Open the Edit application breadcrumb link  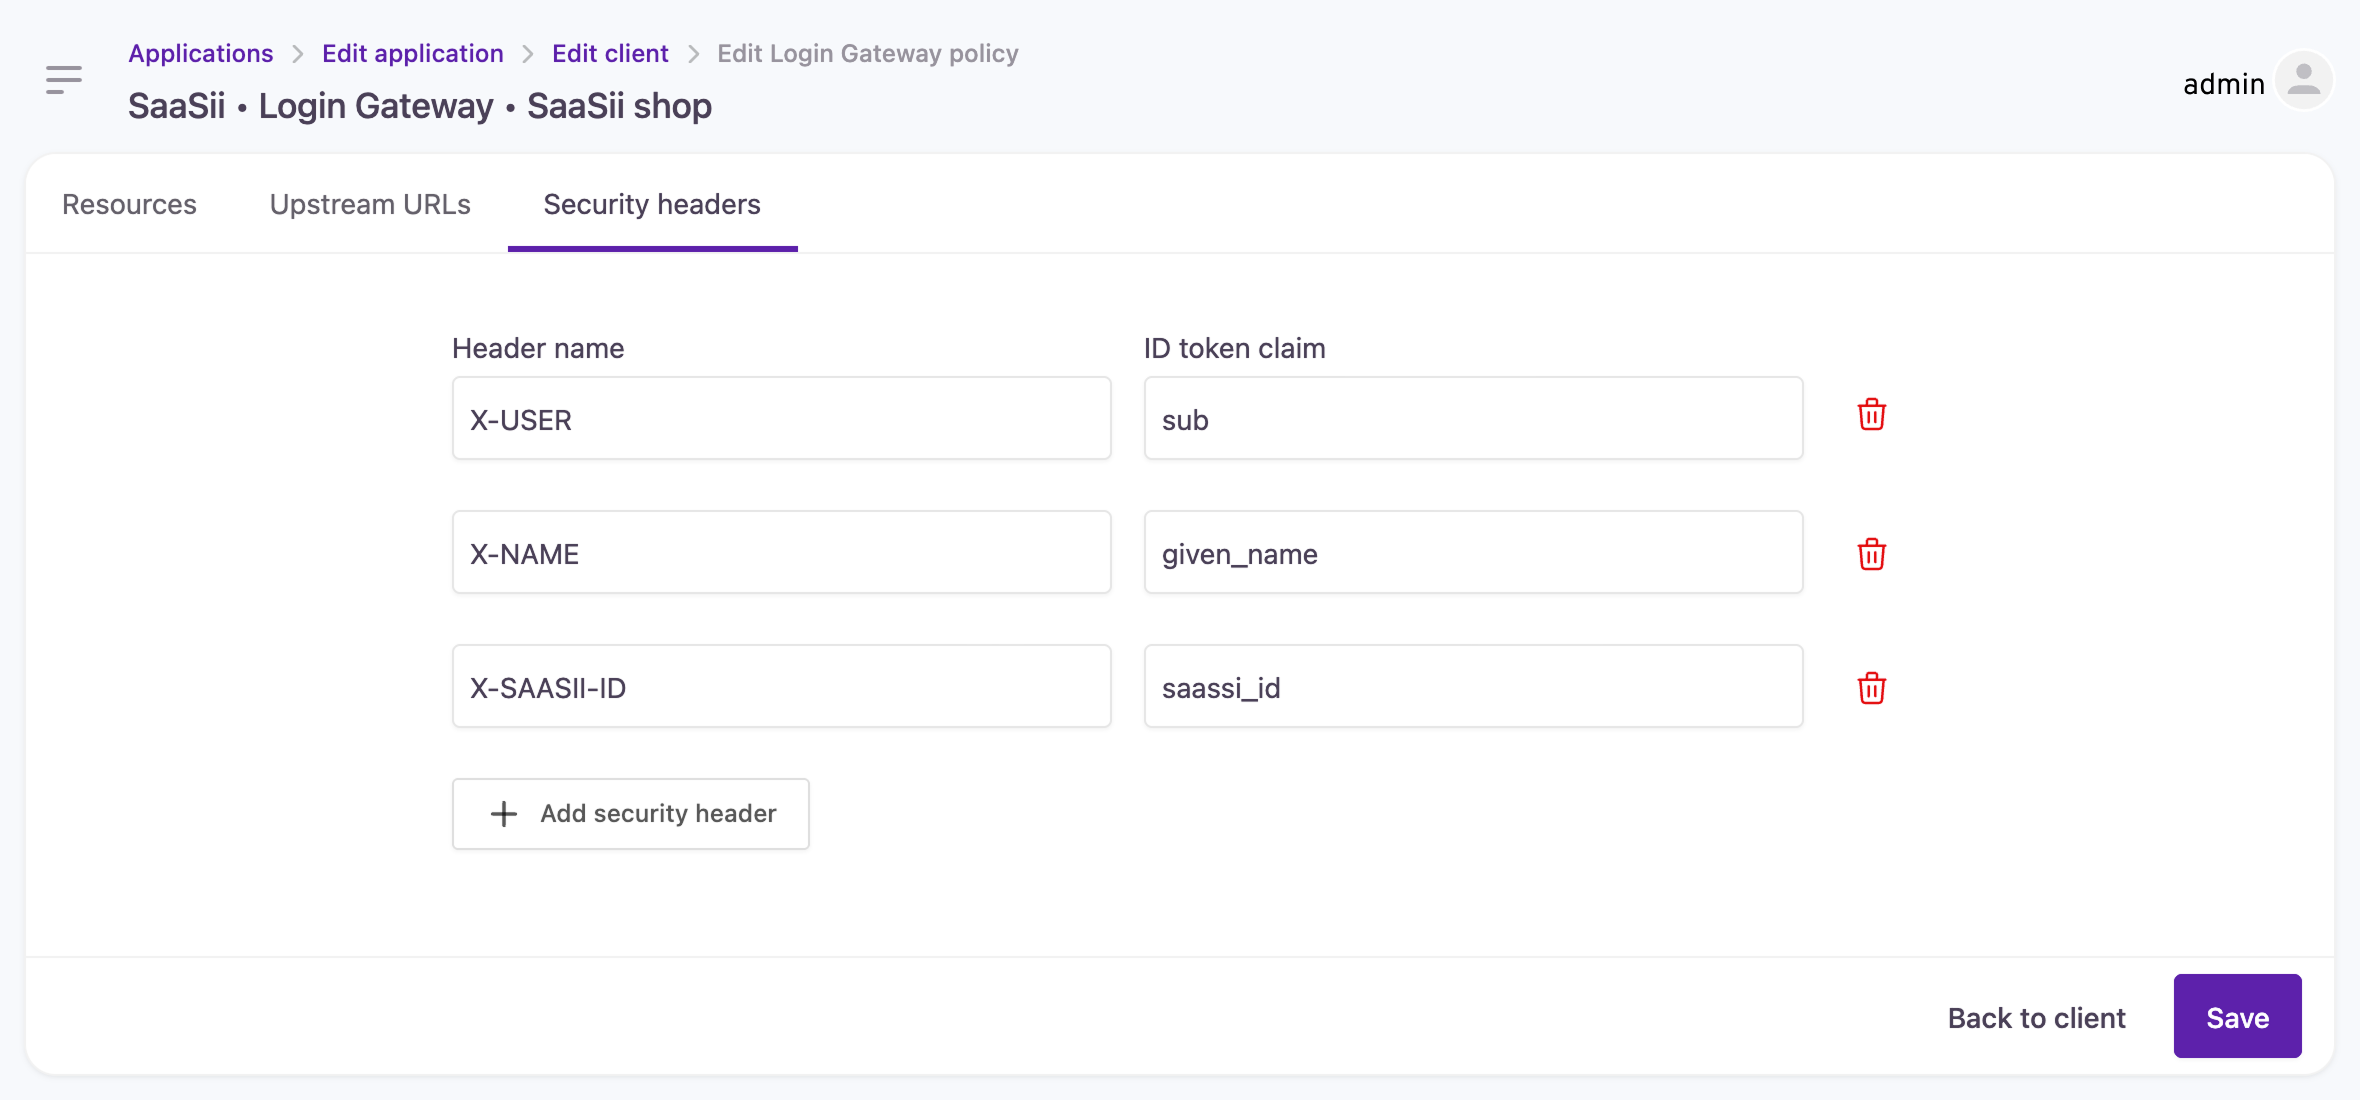412,53
